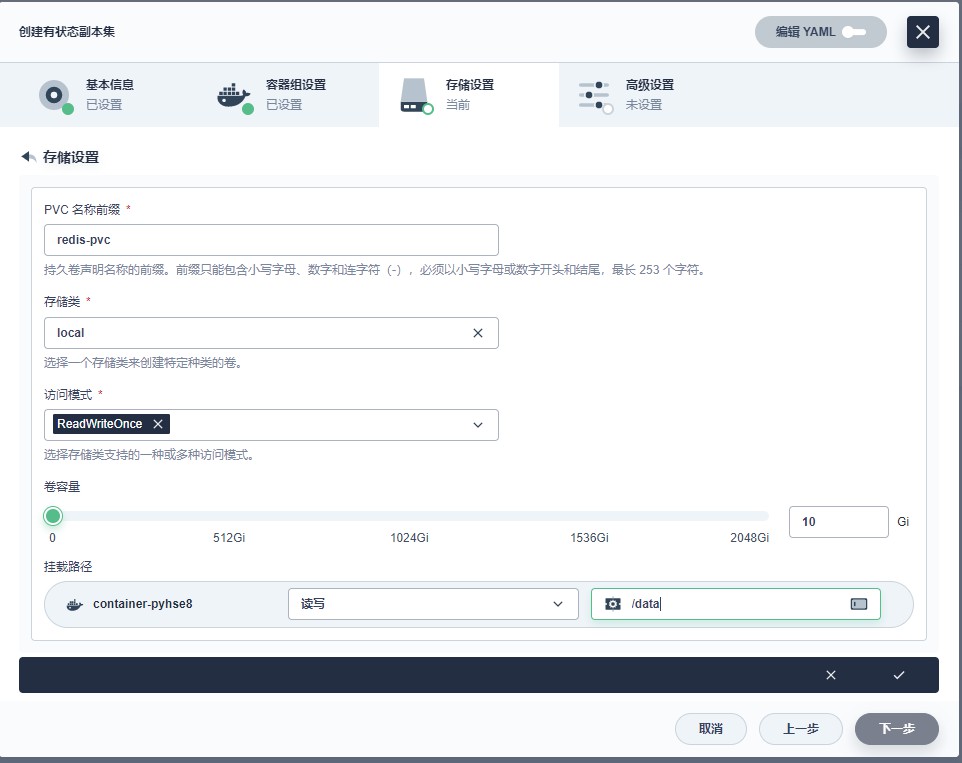The height and width of the screenshot is (763, 962).
Task: Click the sliders icon of 高级设置
Action: coord(594,96)
